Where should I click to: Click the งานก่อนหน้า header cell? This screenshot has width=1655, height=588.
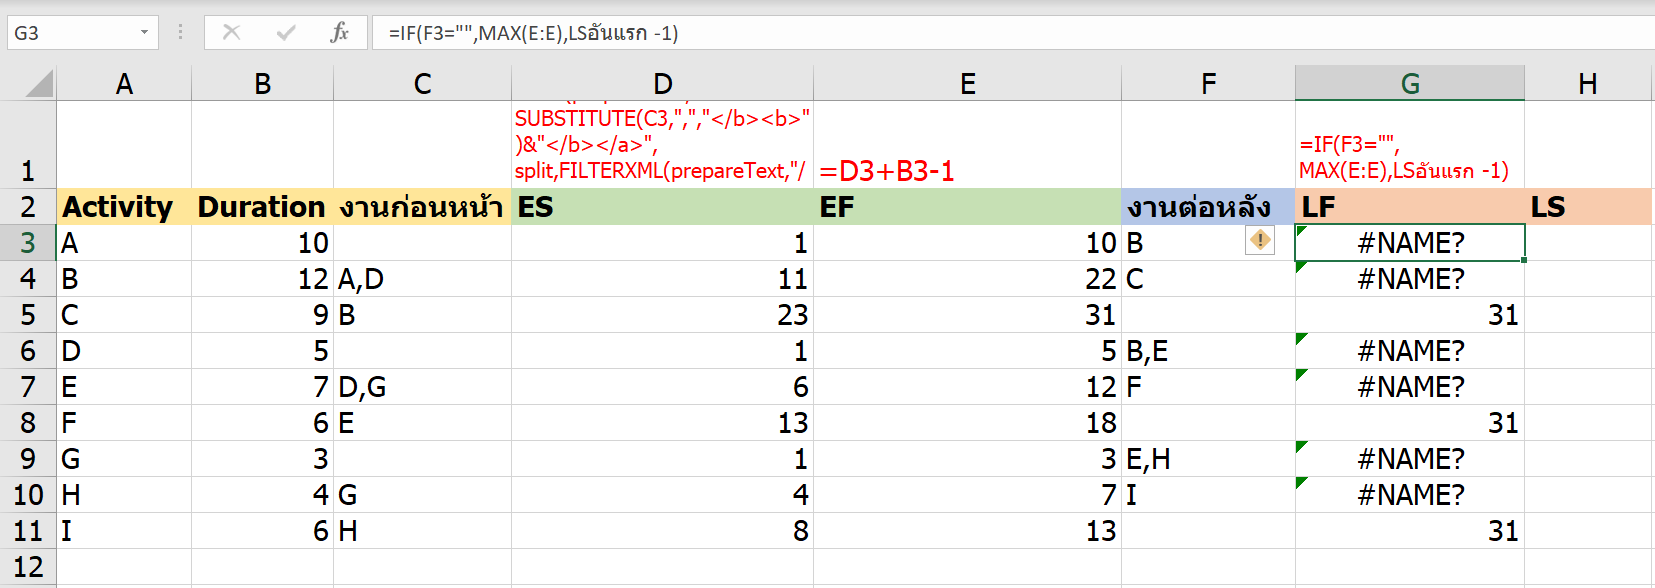422,207
